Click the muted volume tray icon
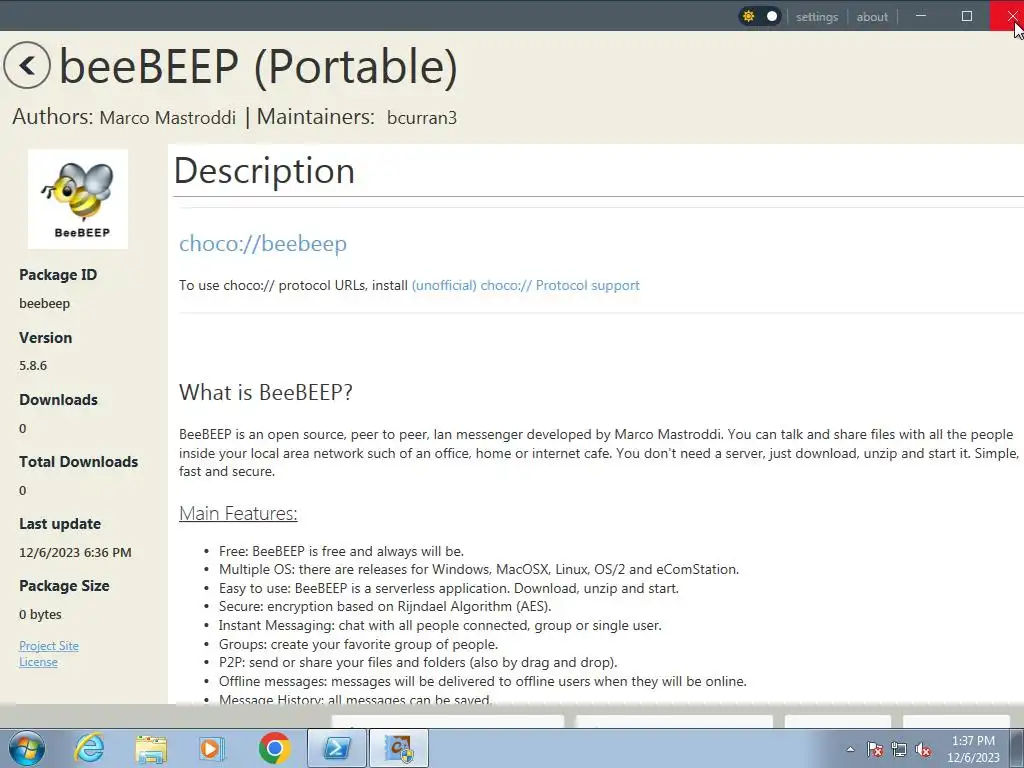 click(x=923, y=749)
